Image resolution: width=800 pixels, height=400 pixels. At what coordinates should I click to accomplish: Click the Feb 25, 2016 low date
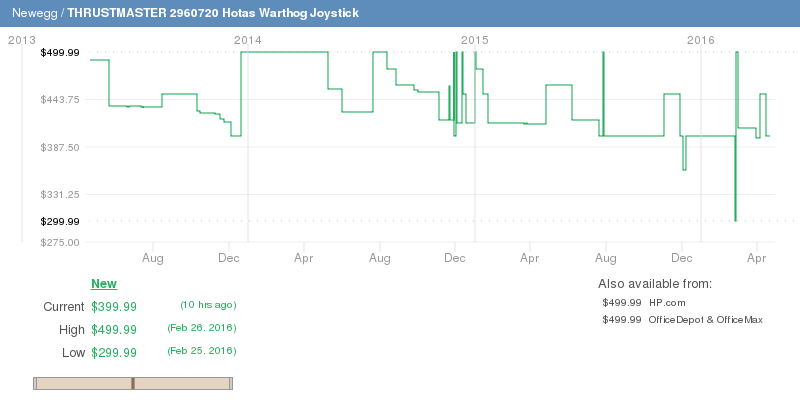tap(202, 351)
